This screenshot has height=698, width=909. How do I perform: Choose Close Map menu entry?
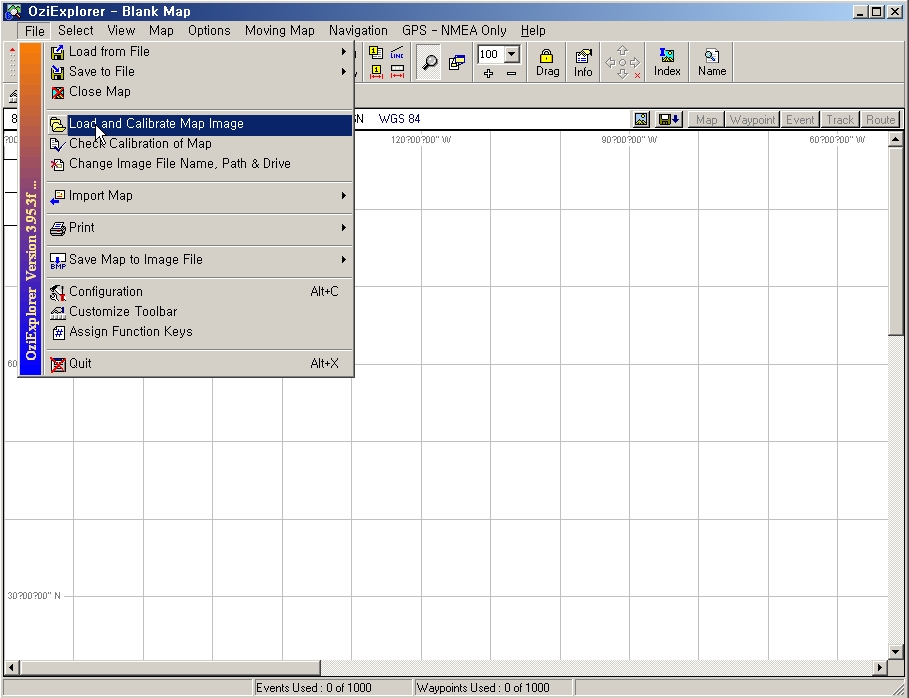[200, 92]
